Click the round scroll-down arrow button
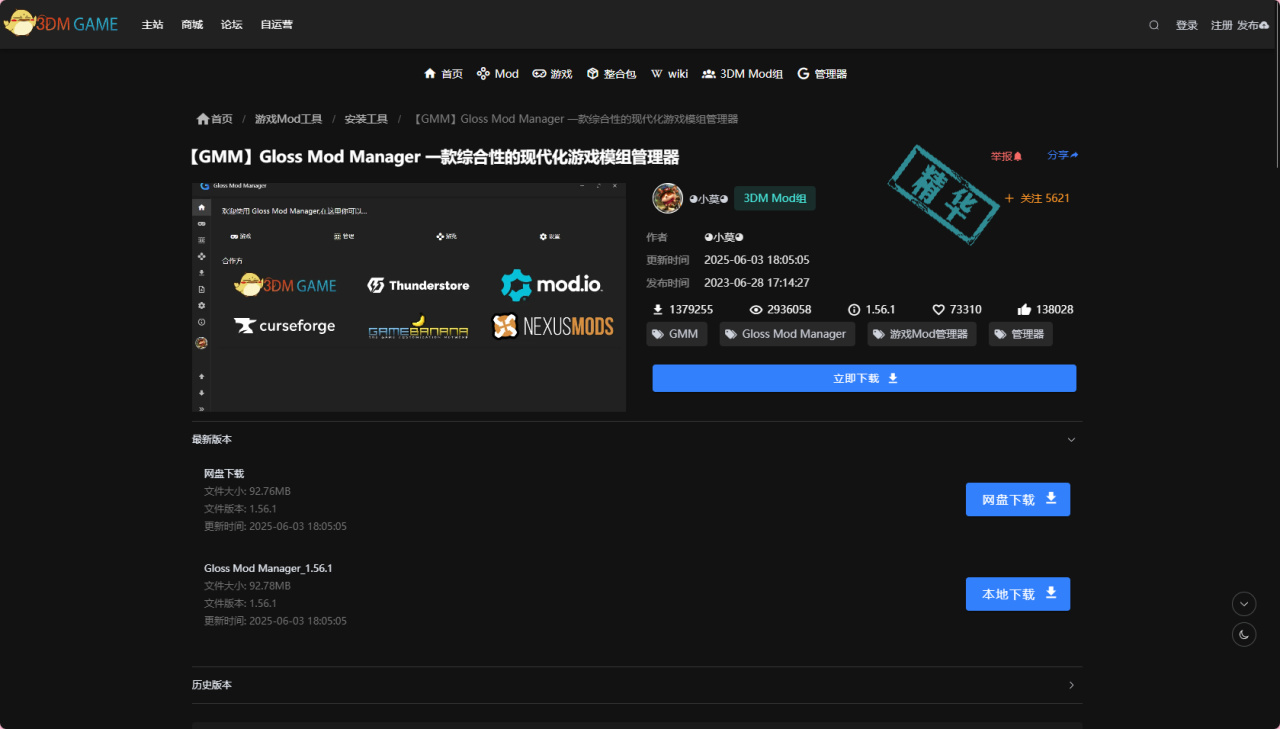 click(x=1244, y=604)
